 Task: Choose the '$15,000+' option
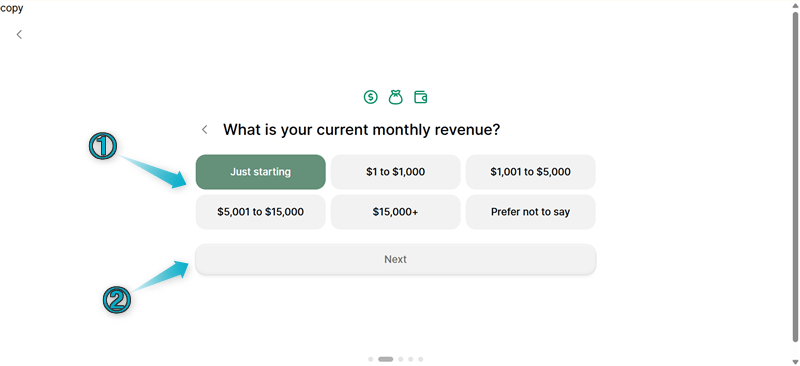point(395,212)
